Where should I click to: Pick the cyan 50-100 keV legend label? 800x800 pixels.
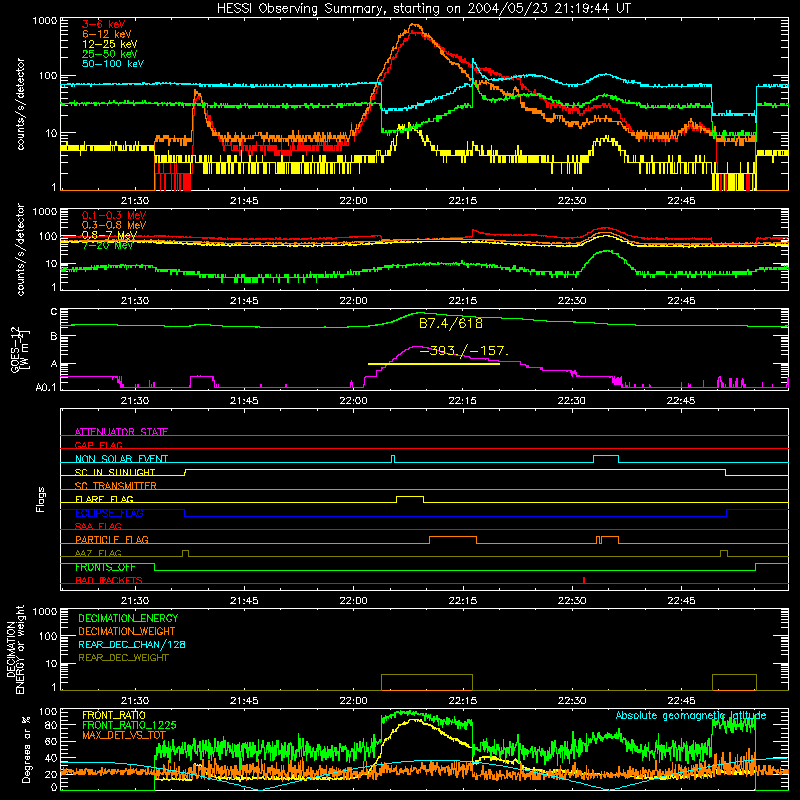click(x=112, y=64)
